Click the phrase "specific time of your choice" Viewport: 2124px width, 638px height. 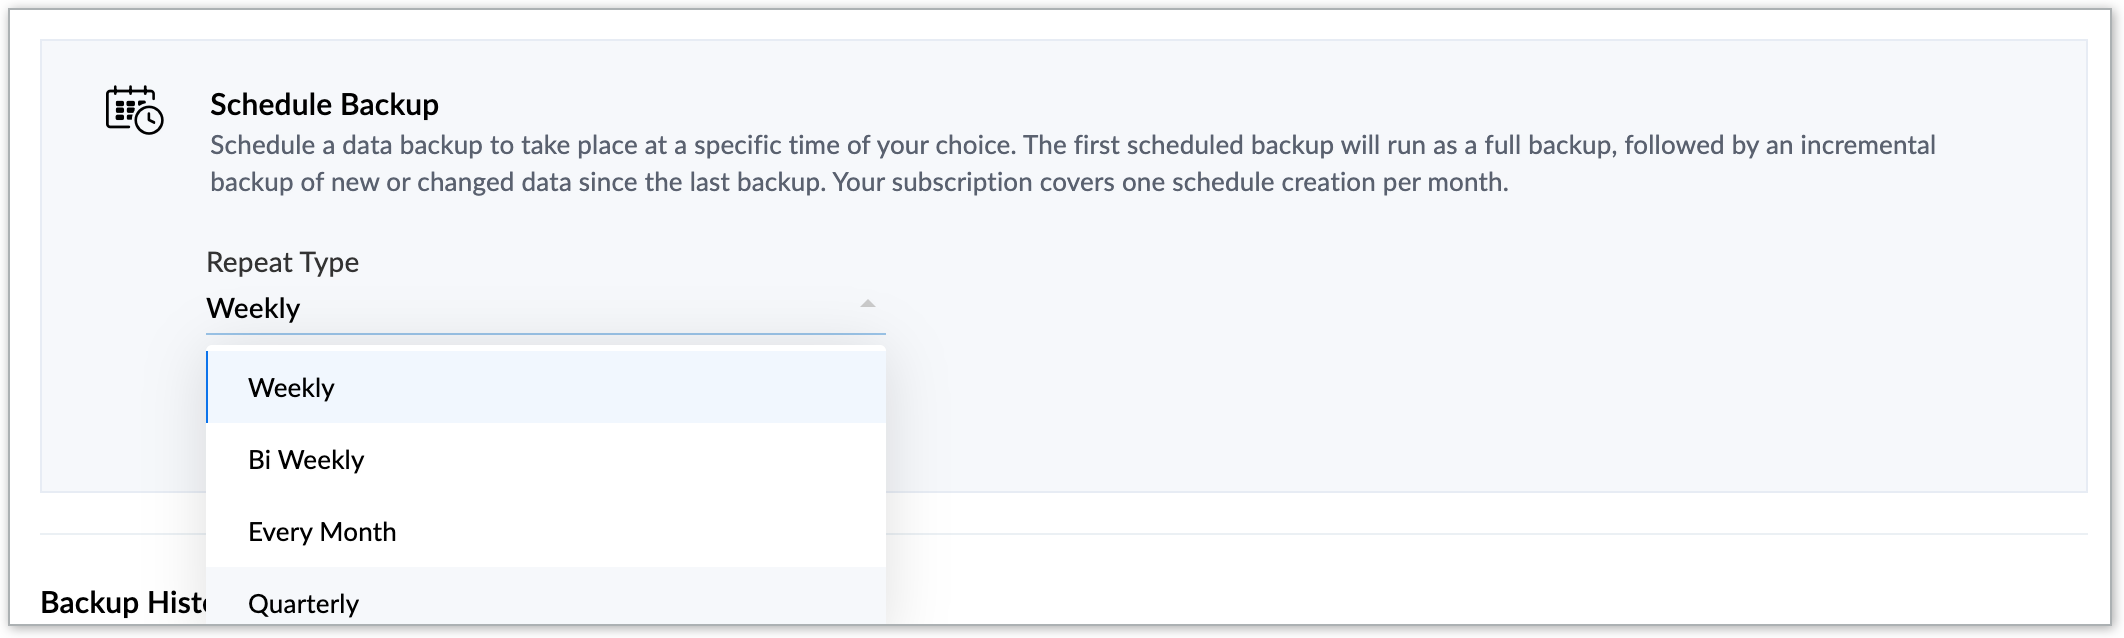pos(854,146)
